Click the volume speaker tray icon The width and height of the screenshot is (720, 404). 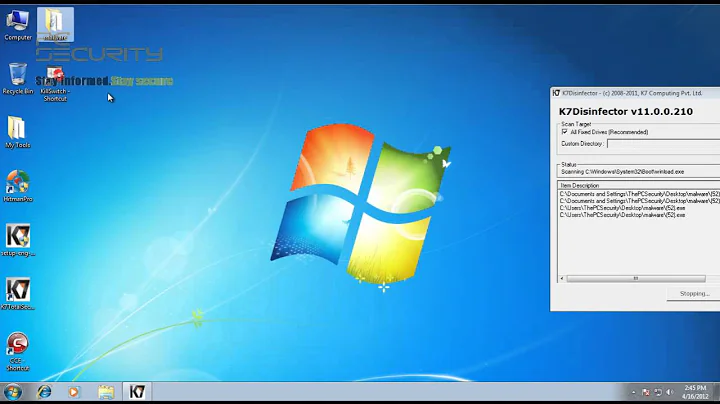669,392
